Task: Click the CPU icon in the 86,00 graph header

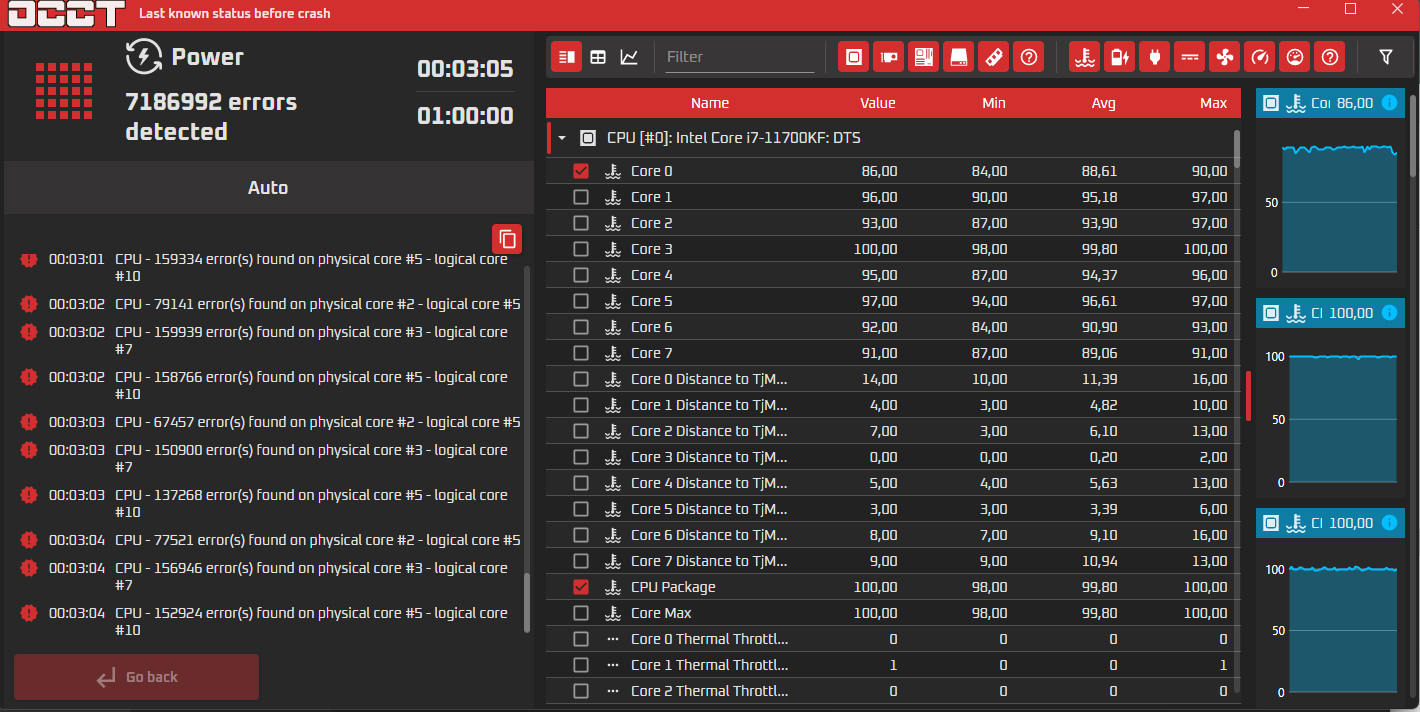Action: 1271,103
